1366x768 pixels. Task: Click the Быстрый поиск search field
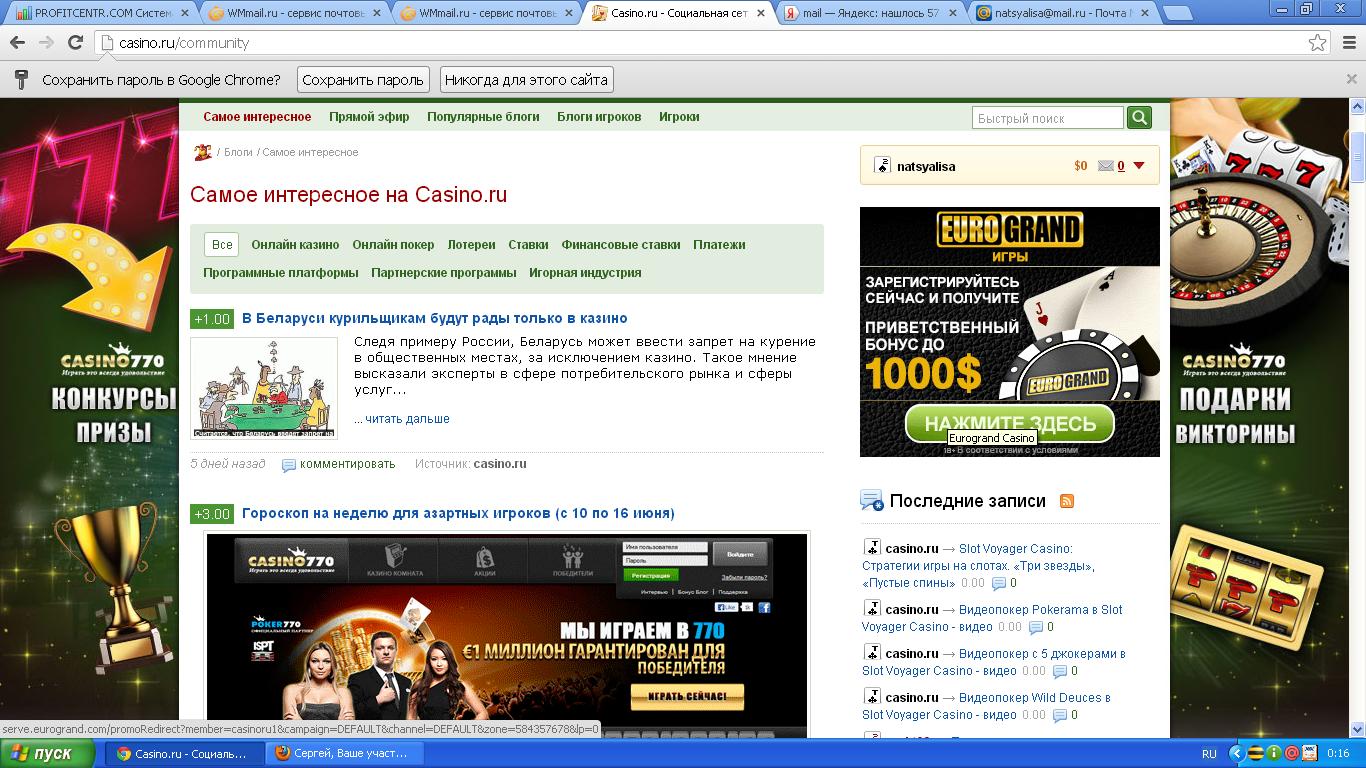[x=1047, y=118]
